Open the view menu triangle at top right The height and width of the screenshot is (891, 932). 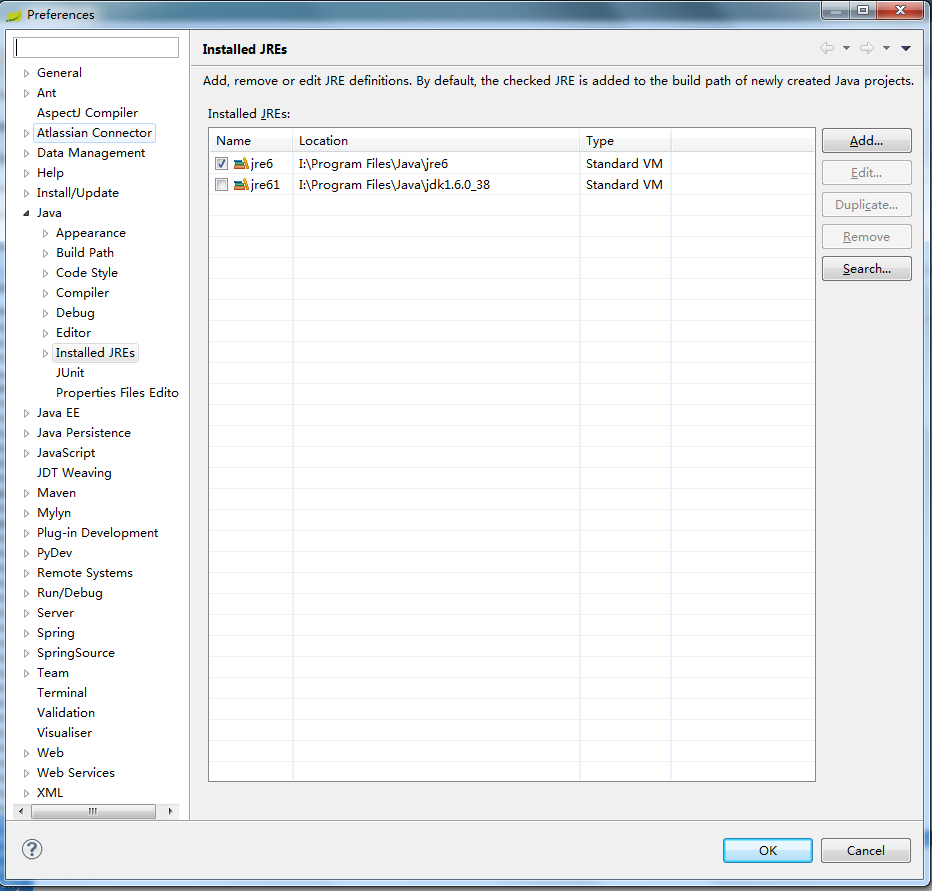click(906, 48)
